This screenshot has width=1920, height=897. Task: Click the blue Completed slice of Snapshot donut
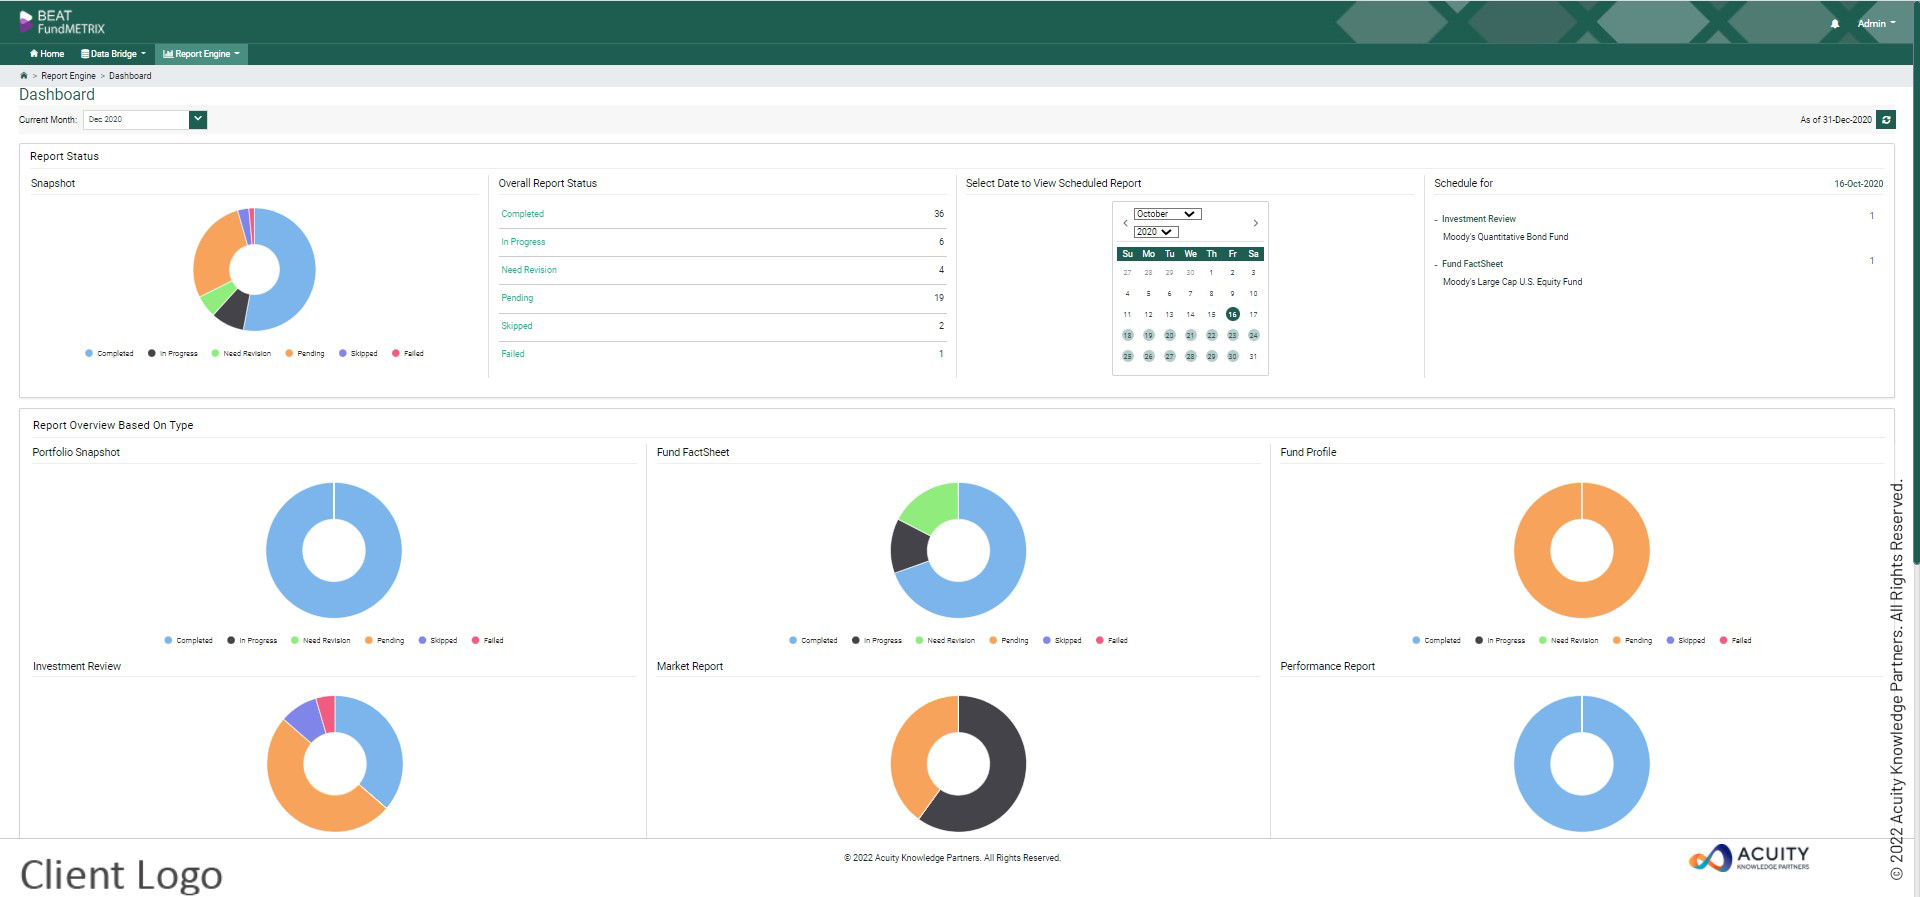click(296, 270)
